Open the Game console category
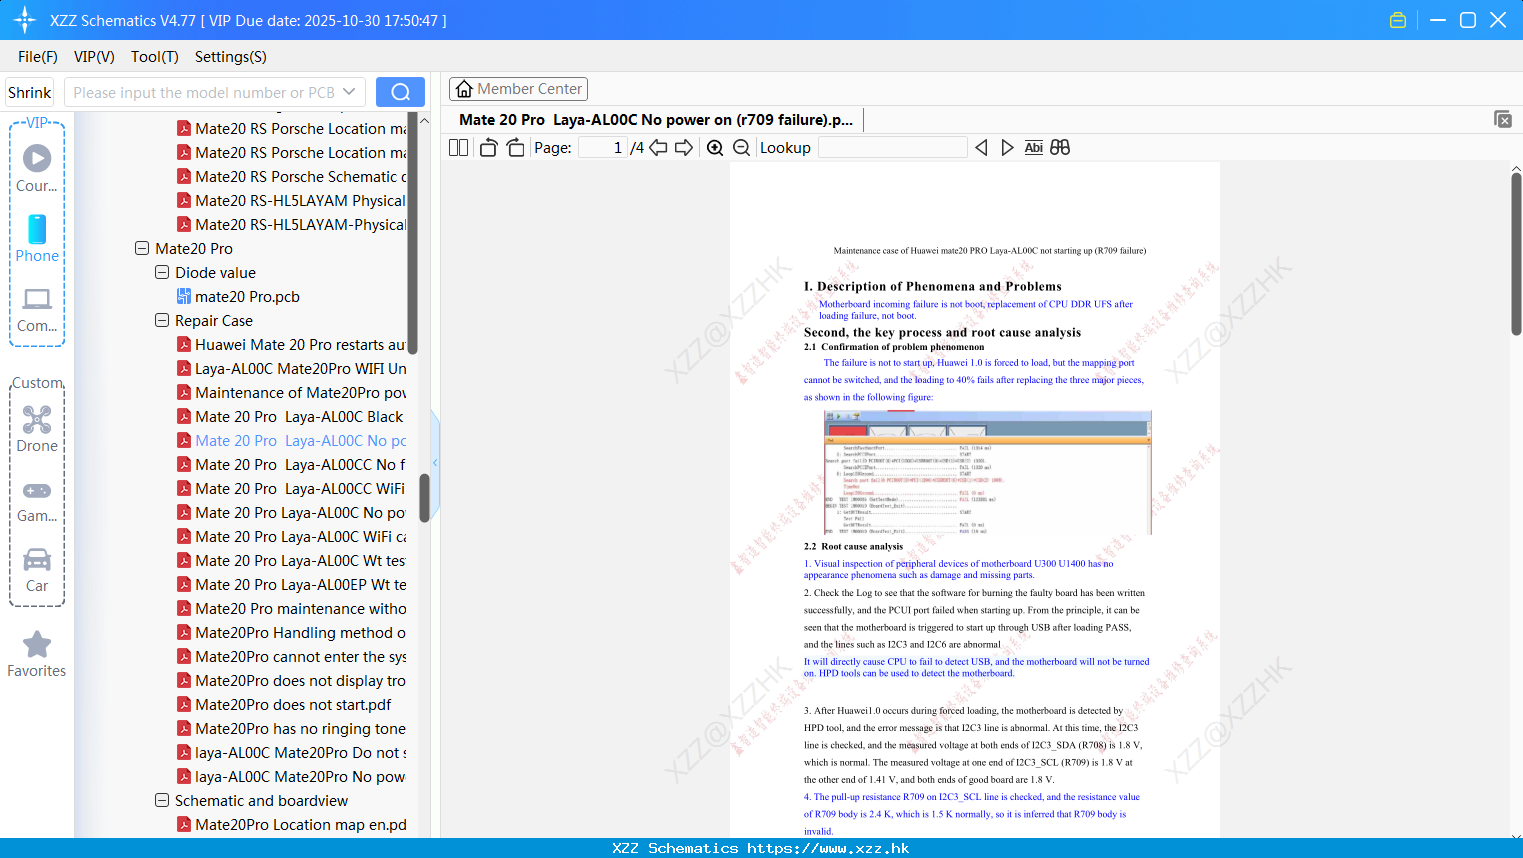 click(x=37, y=501)
